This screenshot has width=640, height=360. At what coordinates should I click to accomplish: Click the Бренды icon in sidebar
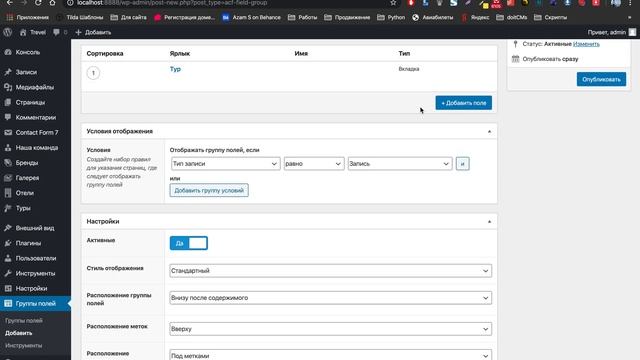(x=8, y=162)
